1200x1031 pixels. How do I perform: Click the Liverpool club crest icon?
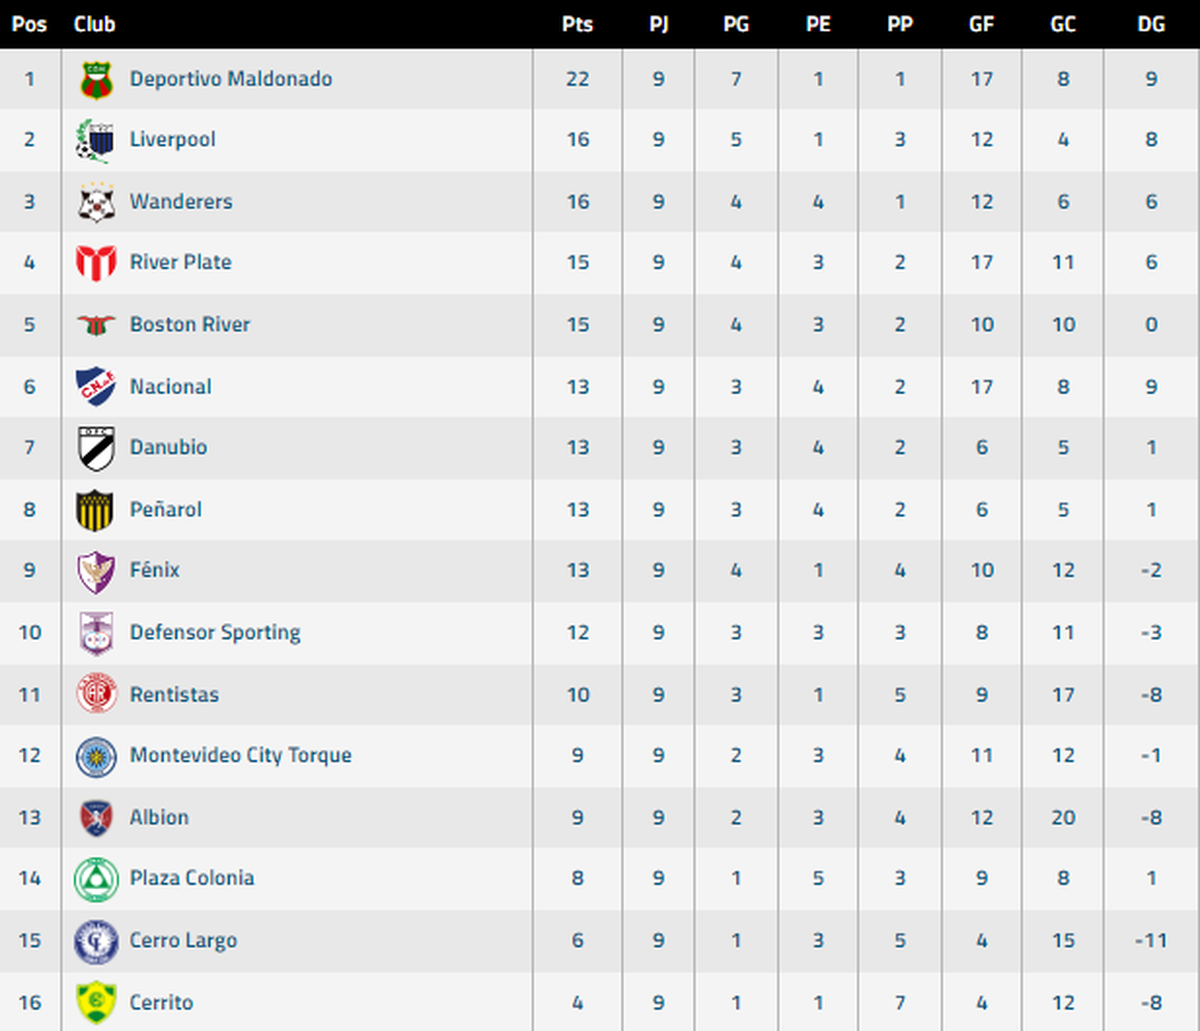tap(97, 141)
